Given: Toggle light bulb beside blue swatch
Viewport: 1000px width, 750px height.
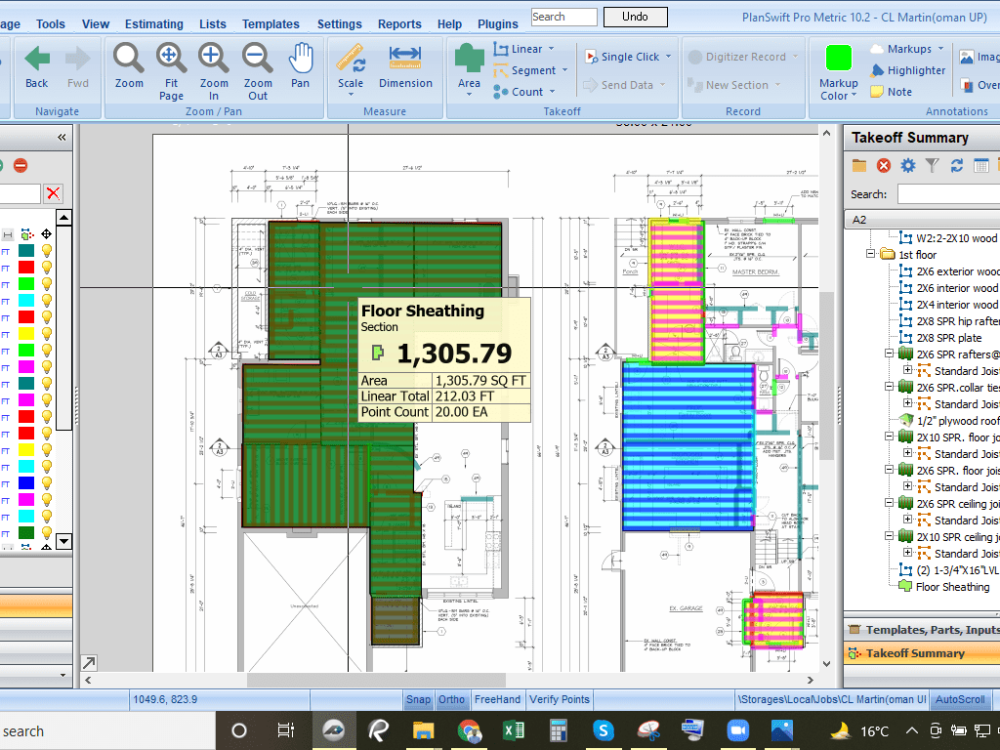Looking at the screenshot, I should [x=47, y=483].
